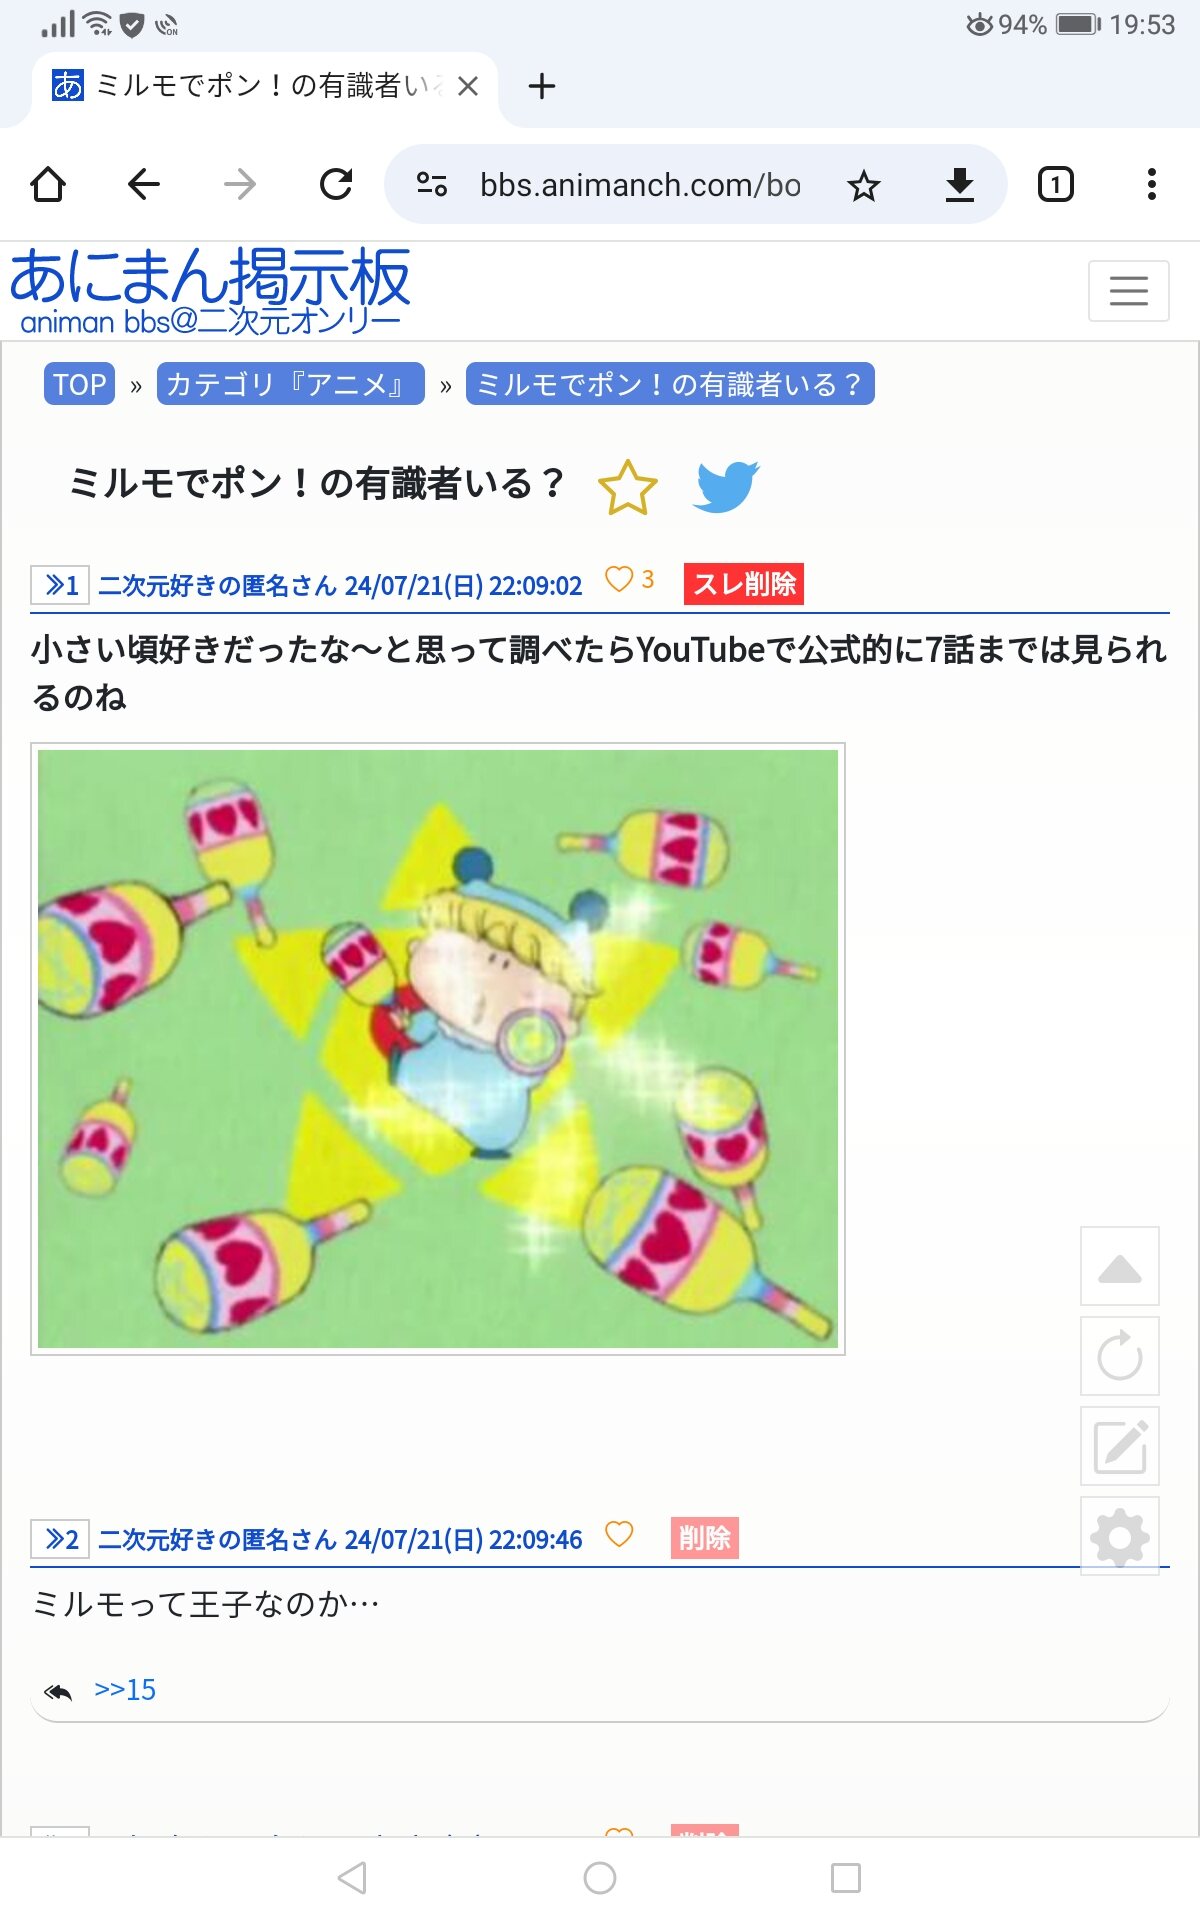Open the カテゴリ『アニメ』 breadcrumb
1200x1920 pixels.
tap(291, 384)
